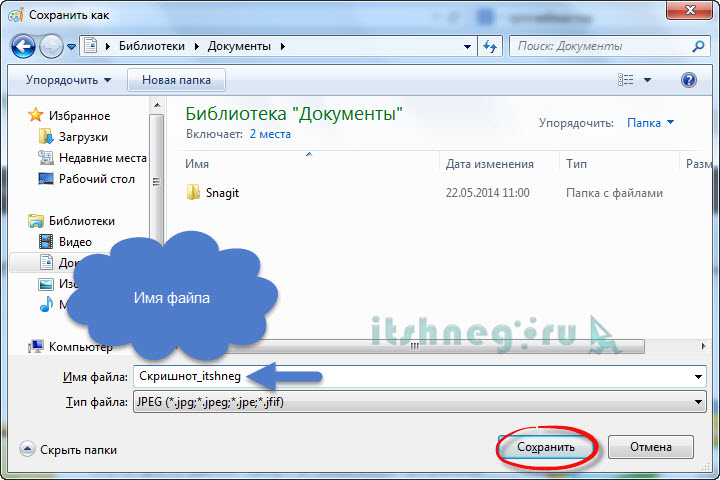Open the Упорядочить: Папка arrangement dropdown

coord(650,123)
